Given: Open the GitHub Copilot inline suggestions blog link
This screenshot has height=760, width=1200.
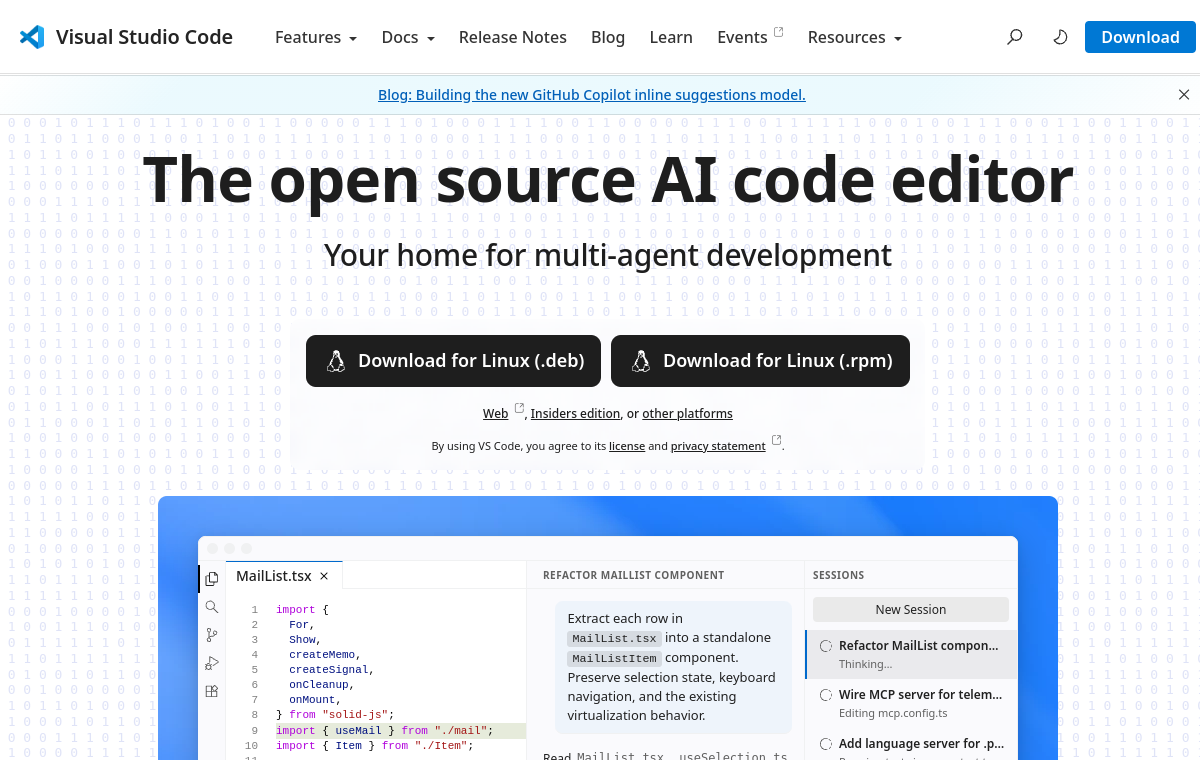Looking at the screenshot, I should [x=592, y=95].
